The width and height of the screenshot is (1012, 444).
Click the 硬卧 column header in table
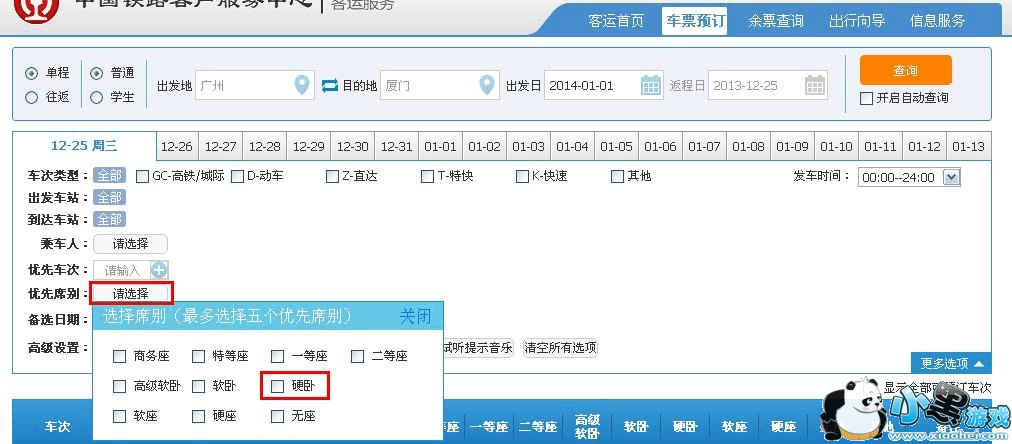click(x=685, y=427)
